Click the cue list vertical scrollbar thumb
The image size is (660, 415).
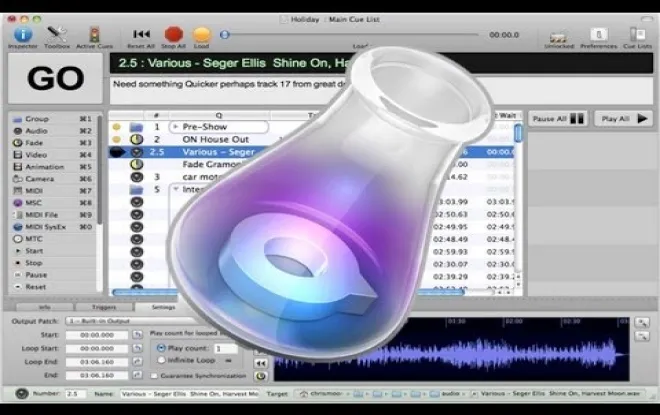518,133
